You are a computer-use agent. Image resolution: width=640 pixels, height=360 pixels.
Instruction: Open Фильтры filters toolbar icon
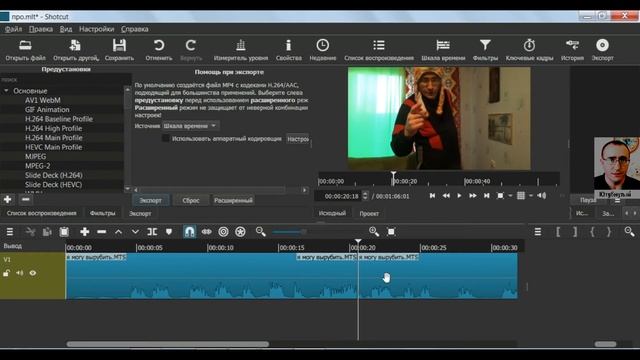pos(485,50)
